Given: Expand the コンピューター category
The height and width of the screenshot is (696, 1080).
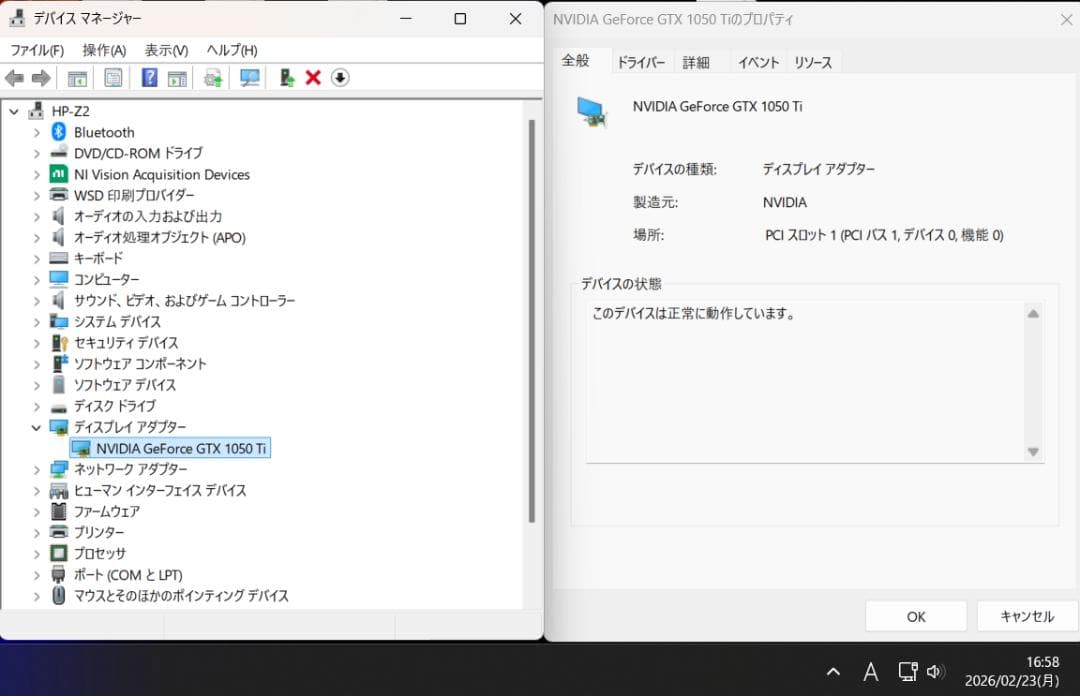Looking at the screenshot, I should 37,280.
